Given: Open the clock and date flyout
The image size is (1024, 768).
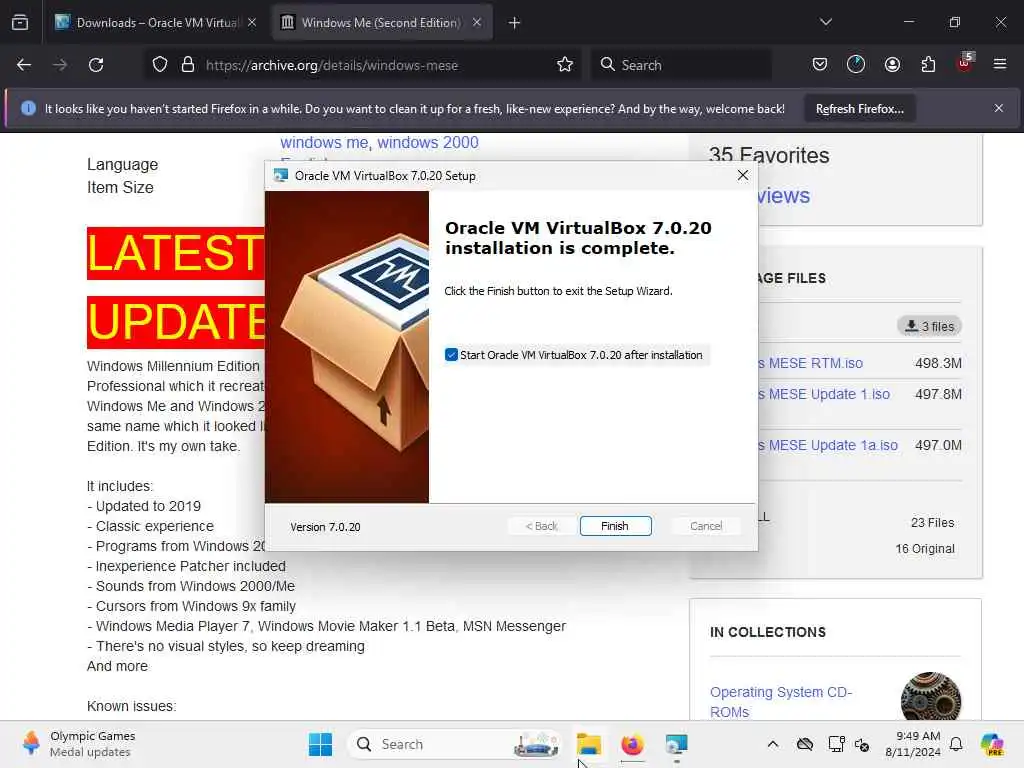Looking at the screenshot, I should tap(912, 744).
